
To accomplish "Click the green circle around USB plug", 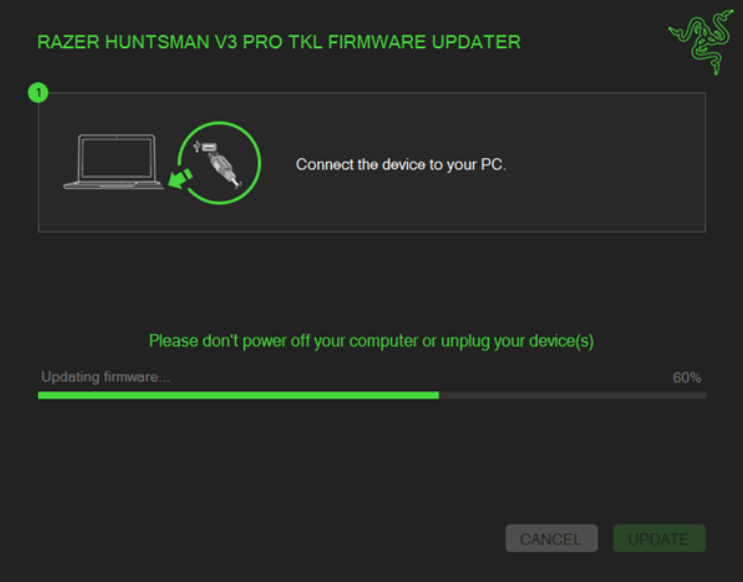I will click(219, 163).
